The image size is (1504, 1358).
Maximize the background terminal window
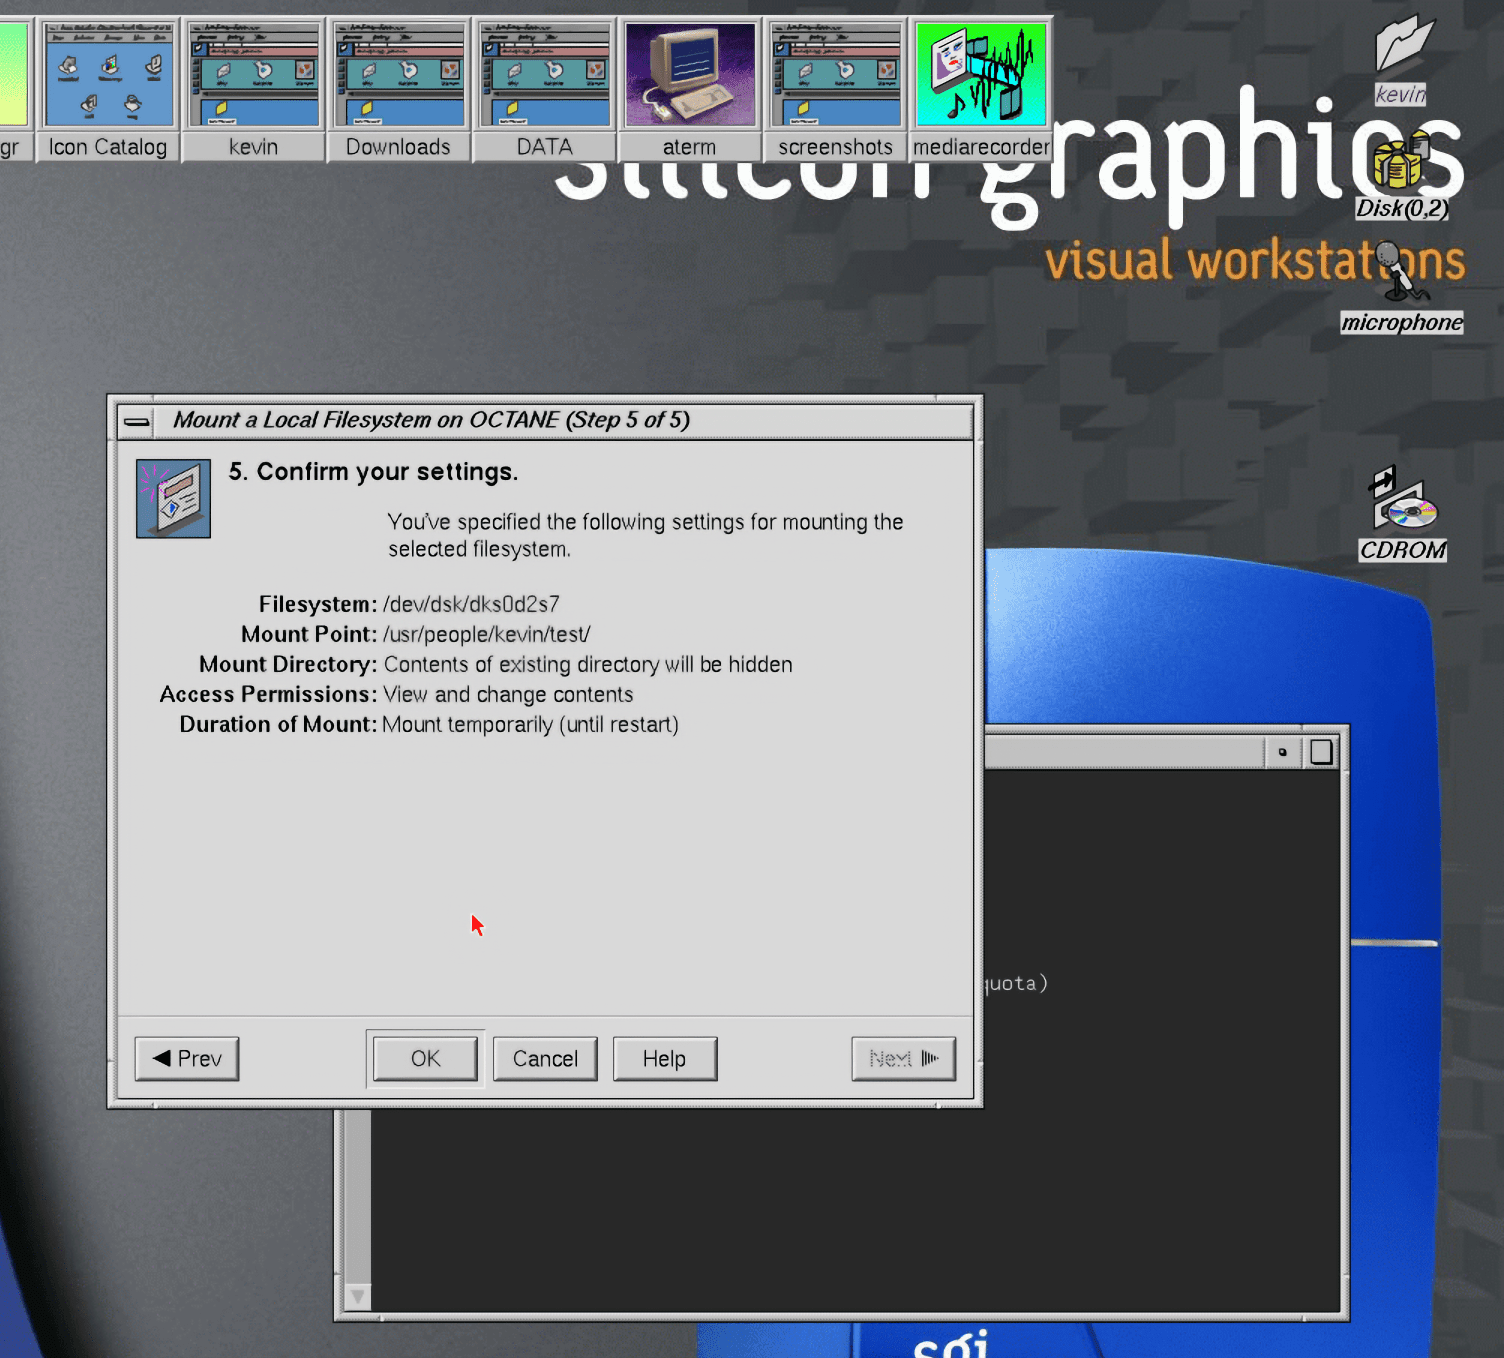point(1321,752)
